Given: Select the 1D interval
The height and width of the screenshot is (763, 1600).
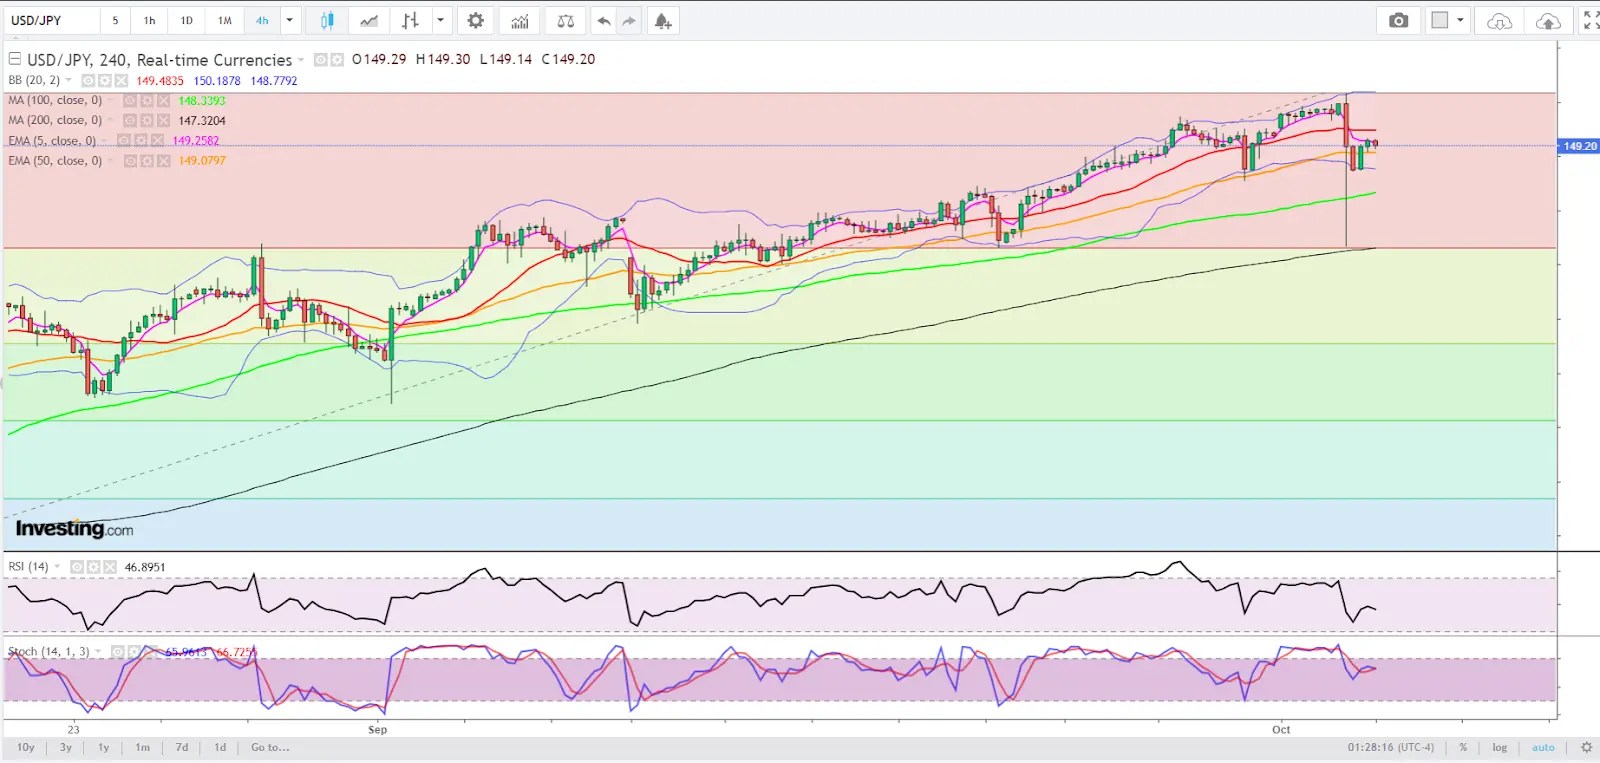Looking at the screenshot, I should (186, 21).
